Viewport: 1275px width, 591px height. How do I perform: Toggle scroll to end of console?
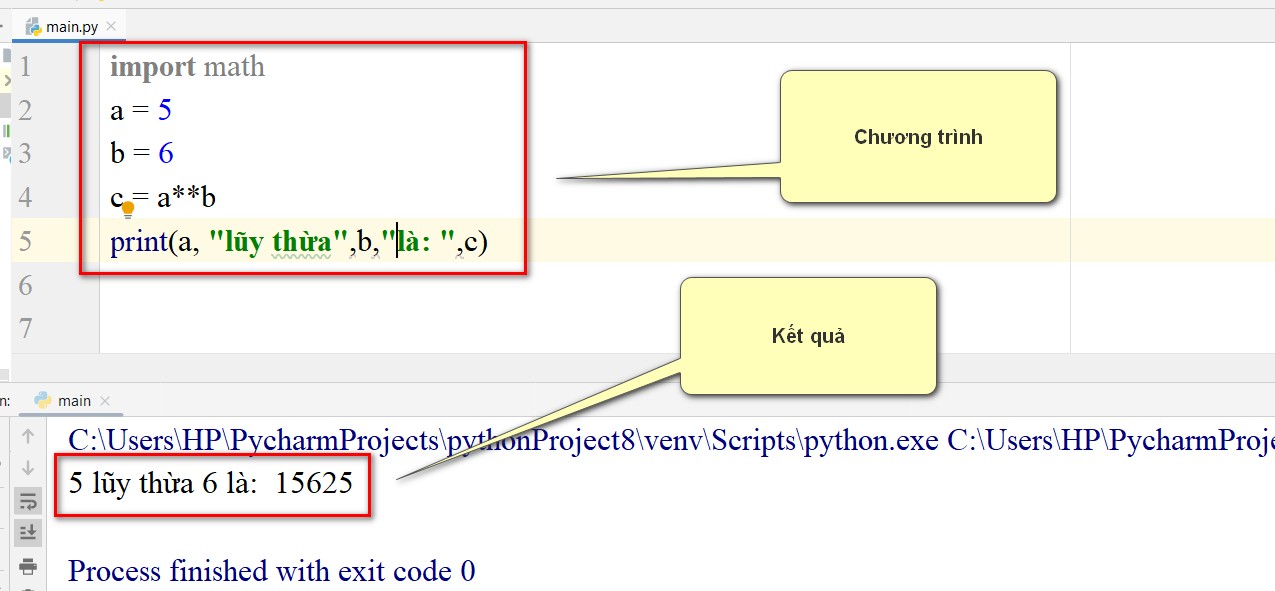28,532
